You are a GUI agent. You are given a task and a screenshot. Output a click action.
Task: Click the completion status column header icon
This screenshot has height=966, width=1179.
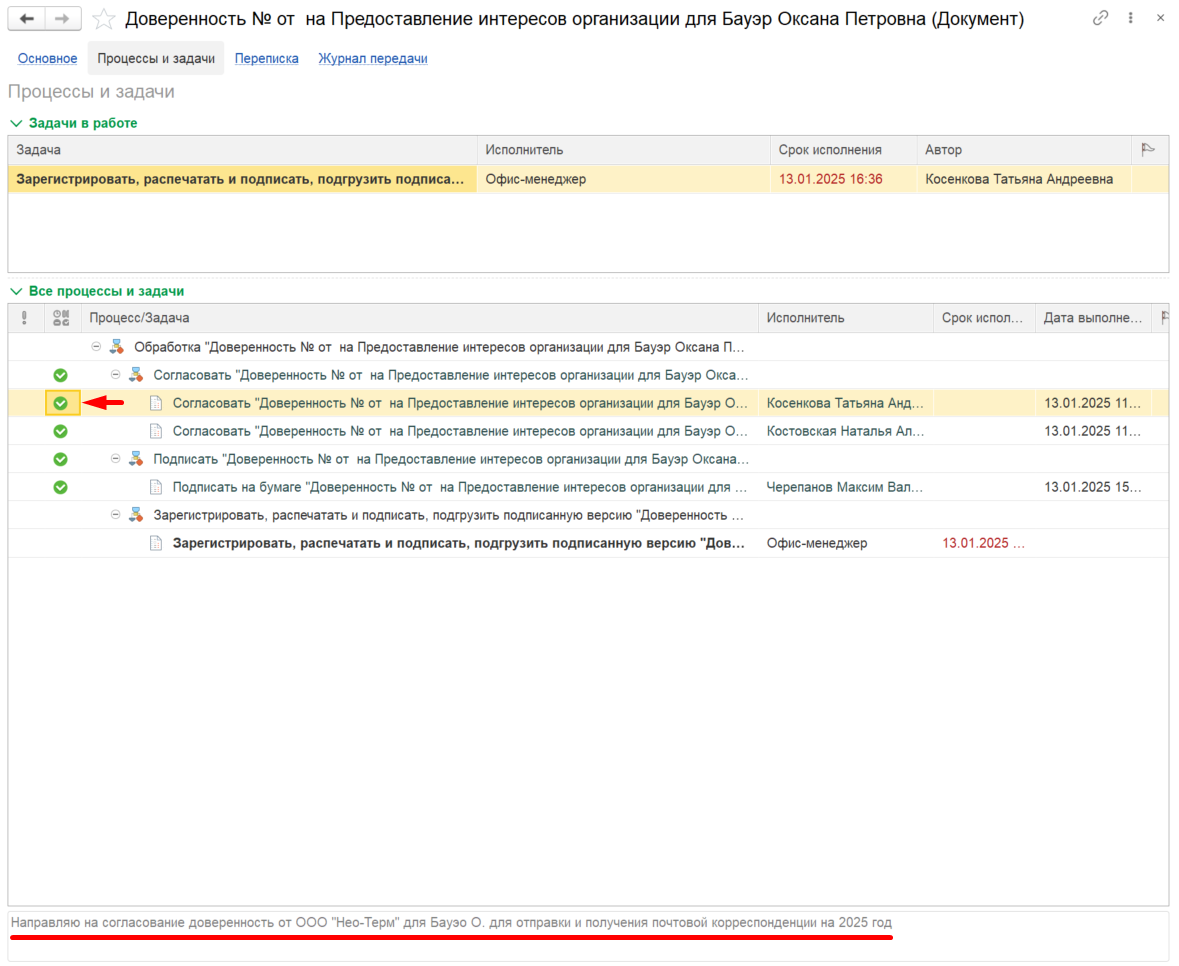coord(61,318)
